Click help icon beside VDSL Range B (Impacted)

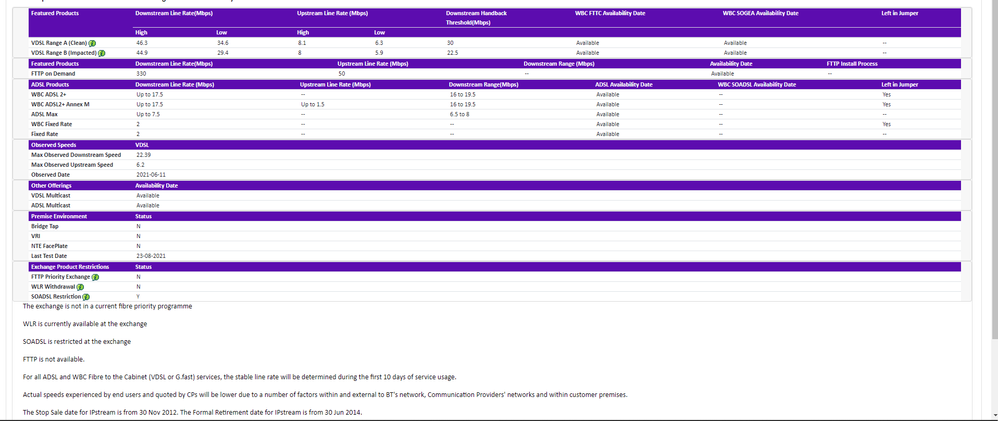102,54
